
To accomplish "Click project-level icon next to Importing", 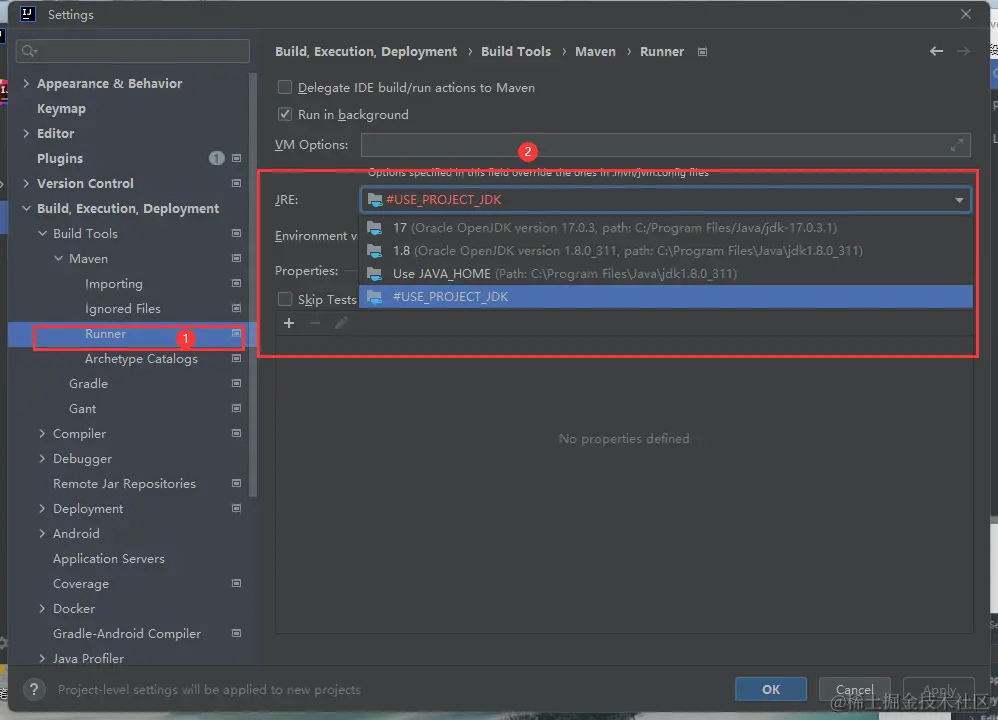I will [x=236, y=283].
